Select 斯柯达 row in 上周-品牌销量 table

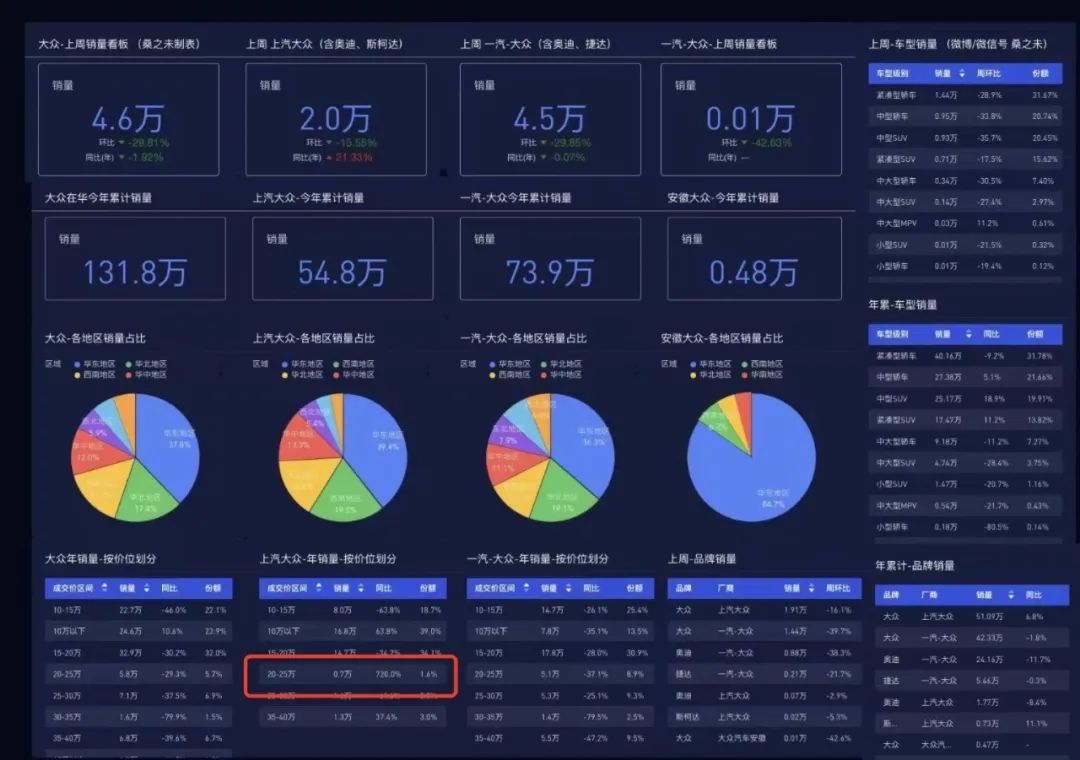click(765, 717)
